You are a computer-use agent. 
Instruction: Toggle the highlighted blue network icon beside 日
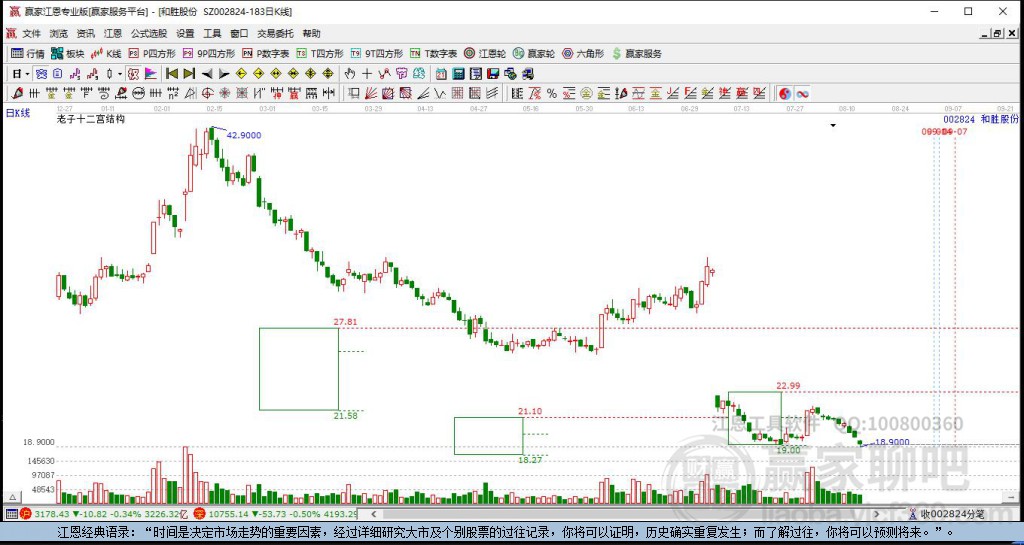(x=41, y=74)
